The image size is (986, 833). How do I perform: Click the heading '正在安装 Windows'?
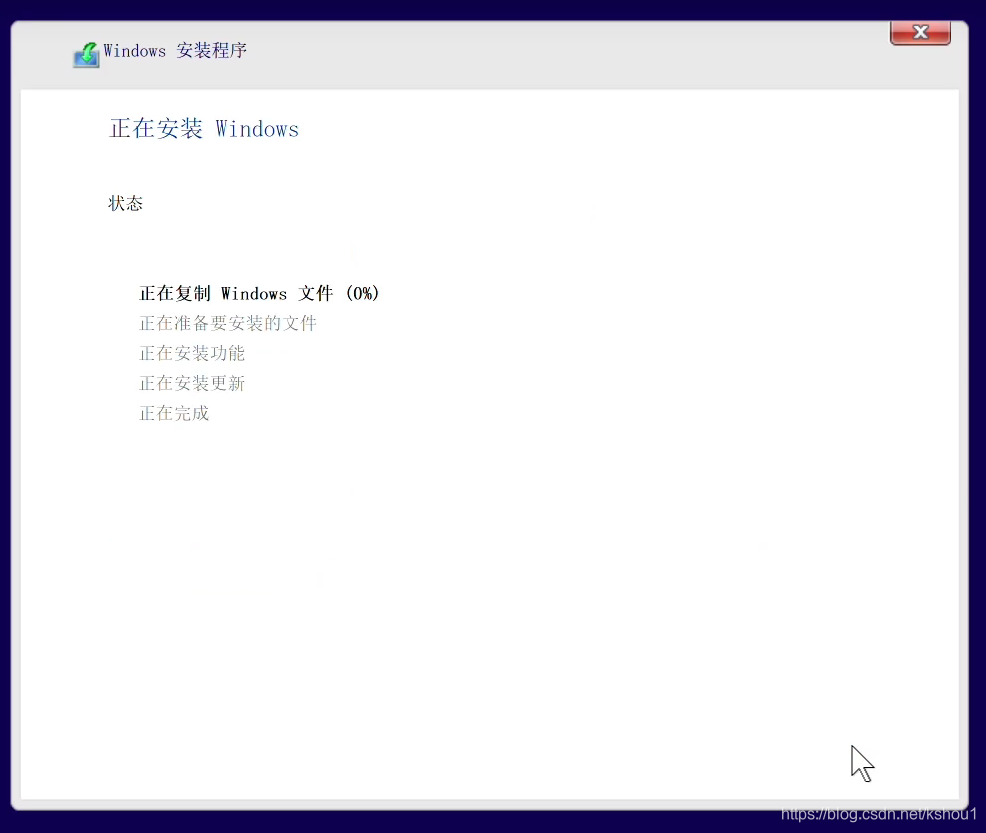(204, 128)
